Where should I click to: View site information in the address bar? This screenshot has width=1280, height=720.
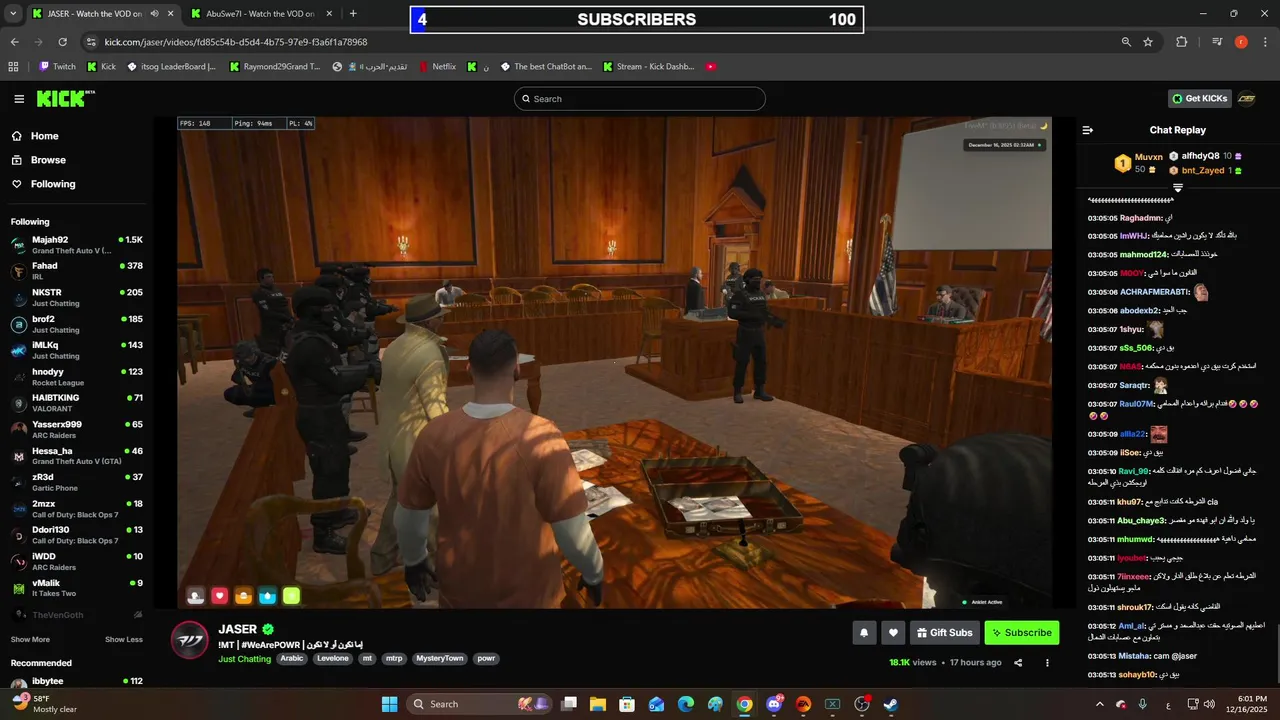pyautogui.click(x=91, y=42)
